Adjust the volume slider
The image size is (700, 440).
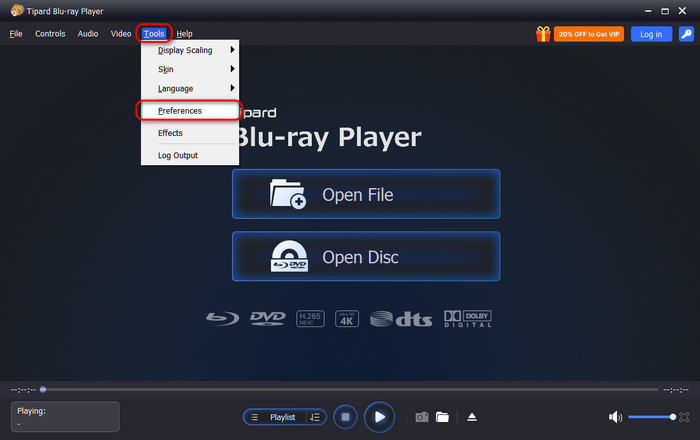pos(651,417)
